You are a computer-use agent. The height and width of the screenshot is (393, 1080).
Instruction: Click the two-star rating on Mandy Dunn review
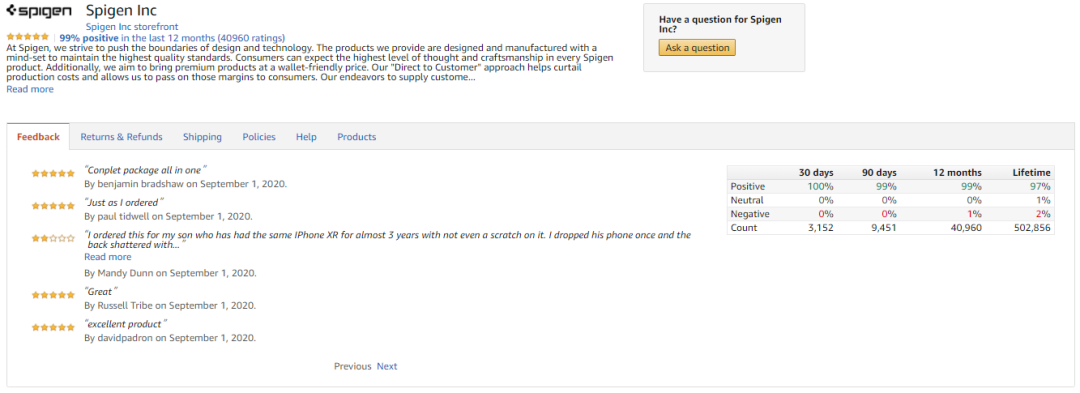tap(53, 238)
